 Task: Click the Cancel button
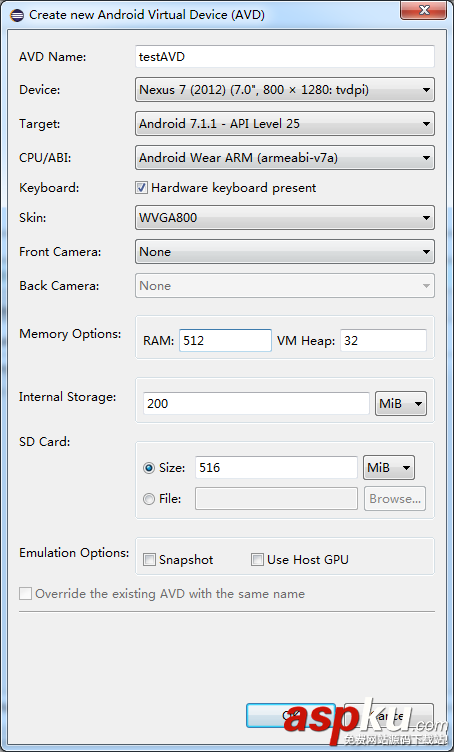tap(389, 716)
